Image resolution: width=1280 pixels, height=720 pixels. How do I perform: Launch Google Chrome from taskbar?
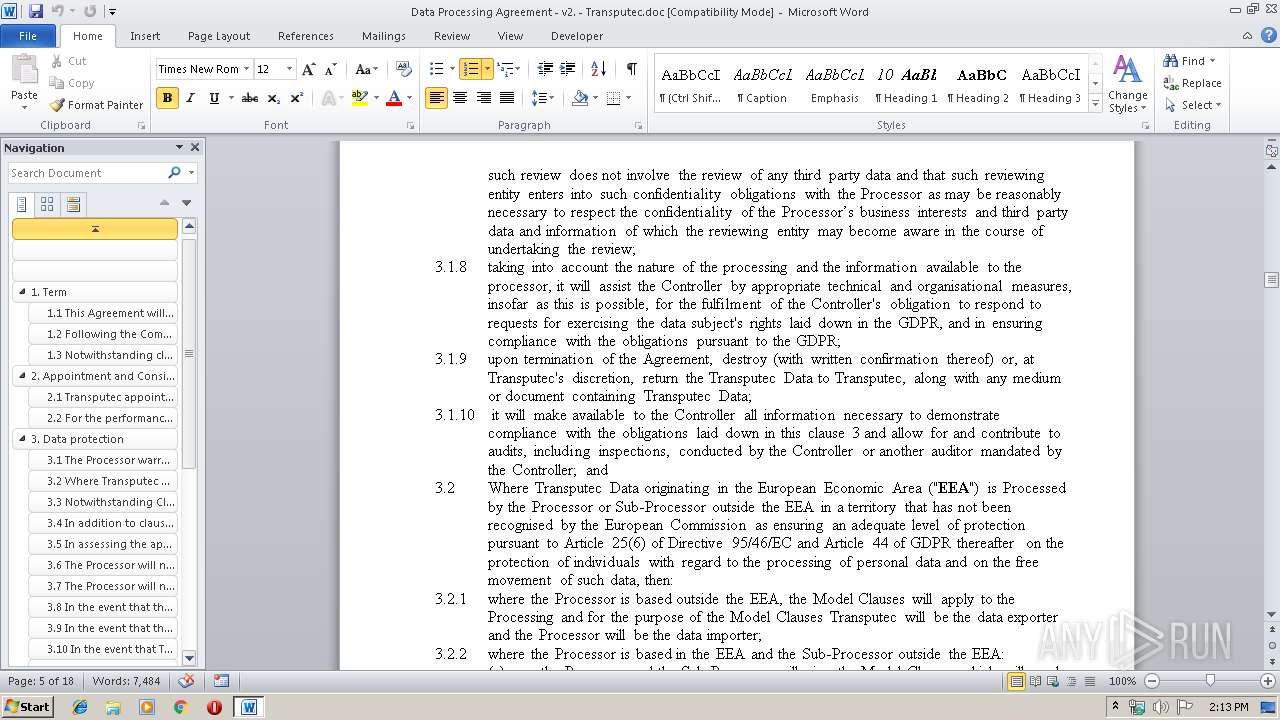tap(180, 707)
